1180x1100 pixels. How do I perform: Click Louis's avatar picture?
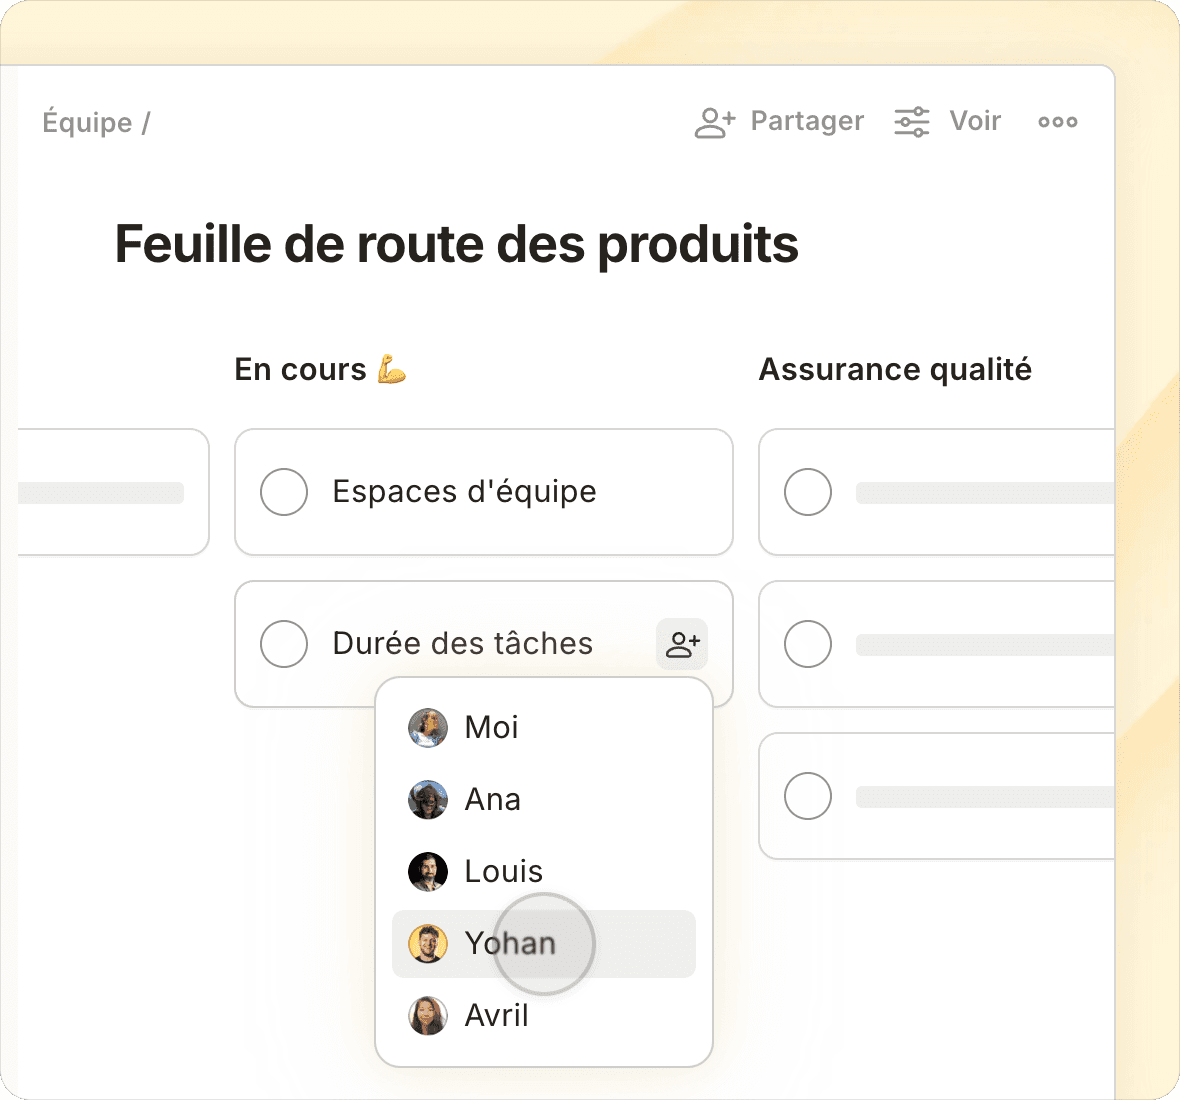[427, 872]
